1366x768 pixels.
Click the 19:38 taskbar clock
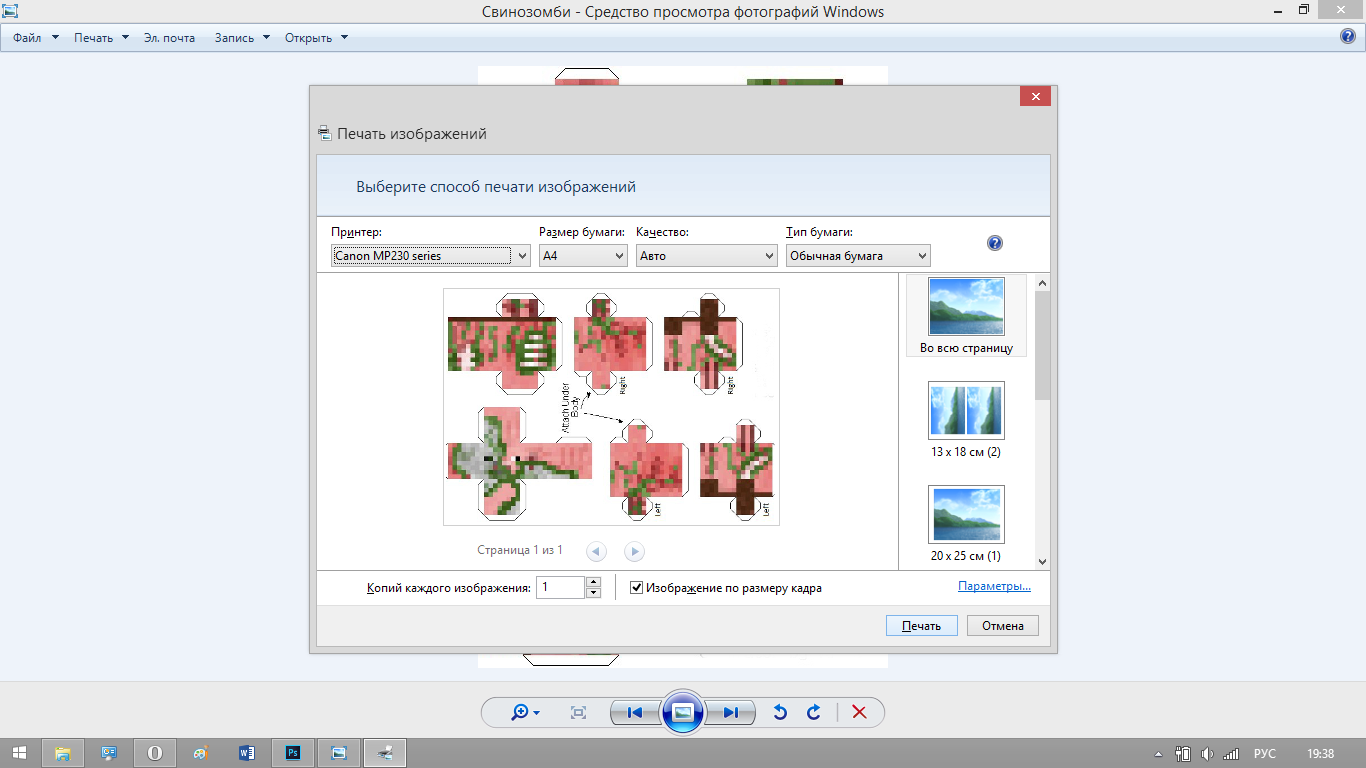coord(1320,754)
